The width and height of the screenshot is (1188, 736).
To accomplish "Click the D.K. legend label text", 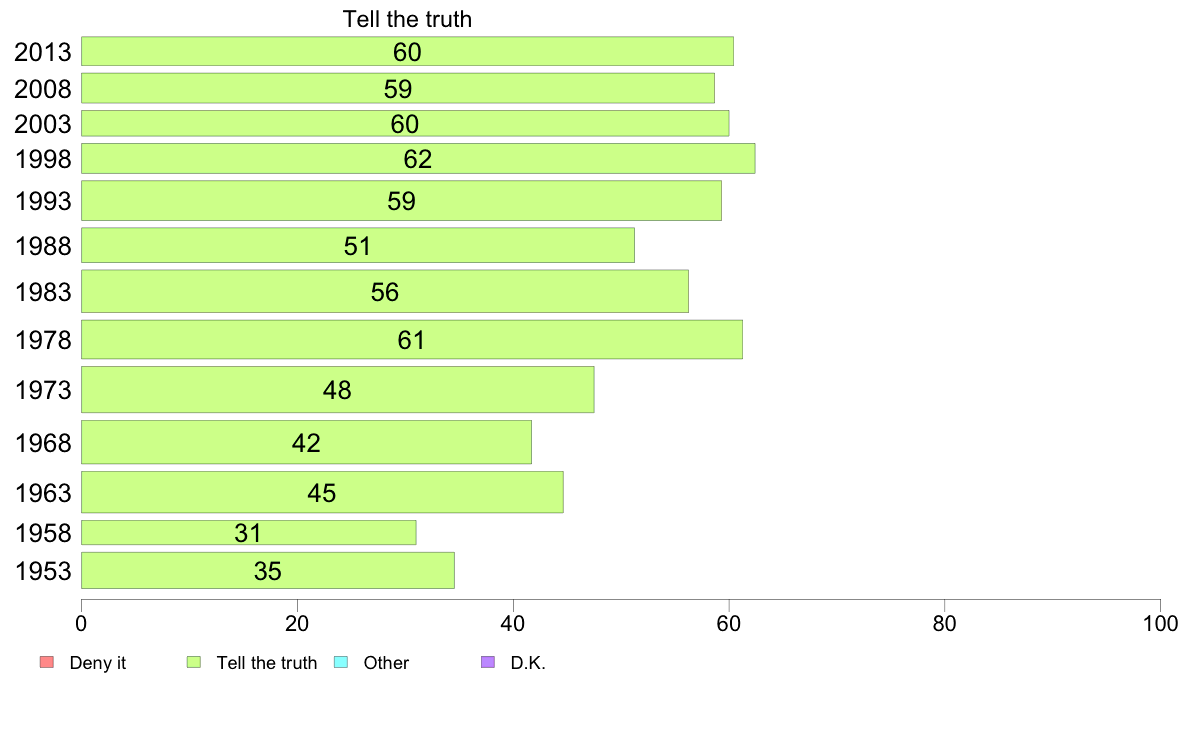I will pos(528,662).
